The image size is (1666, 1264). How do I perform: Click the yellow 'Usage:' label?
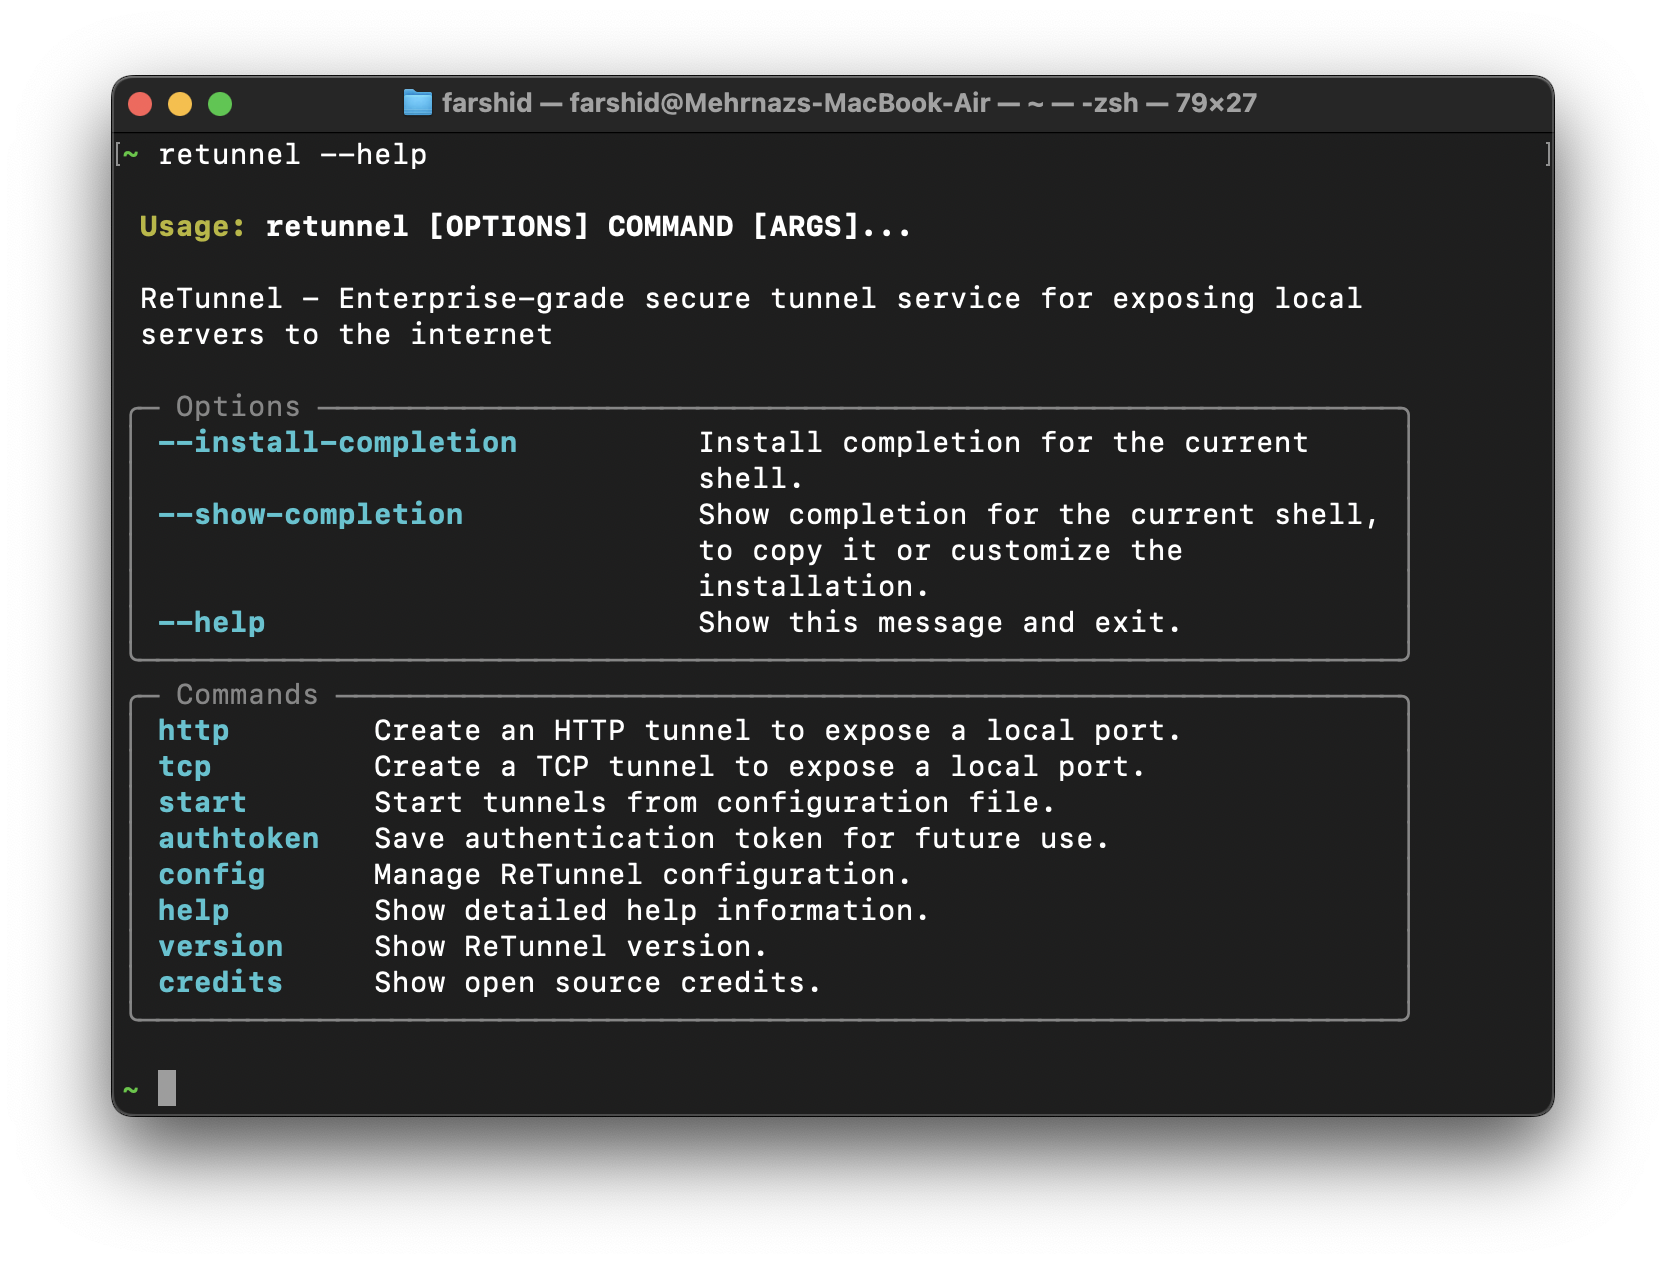pyautogui.click(x=192, y=226)
